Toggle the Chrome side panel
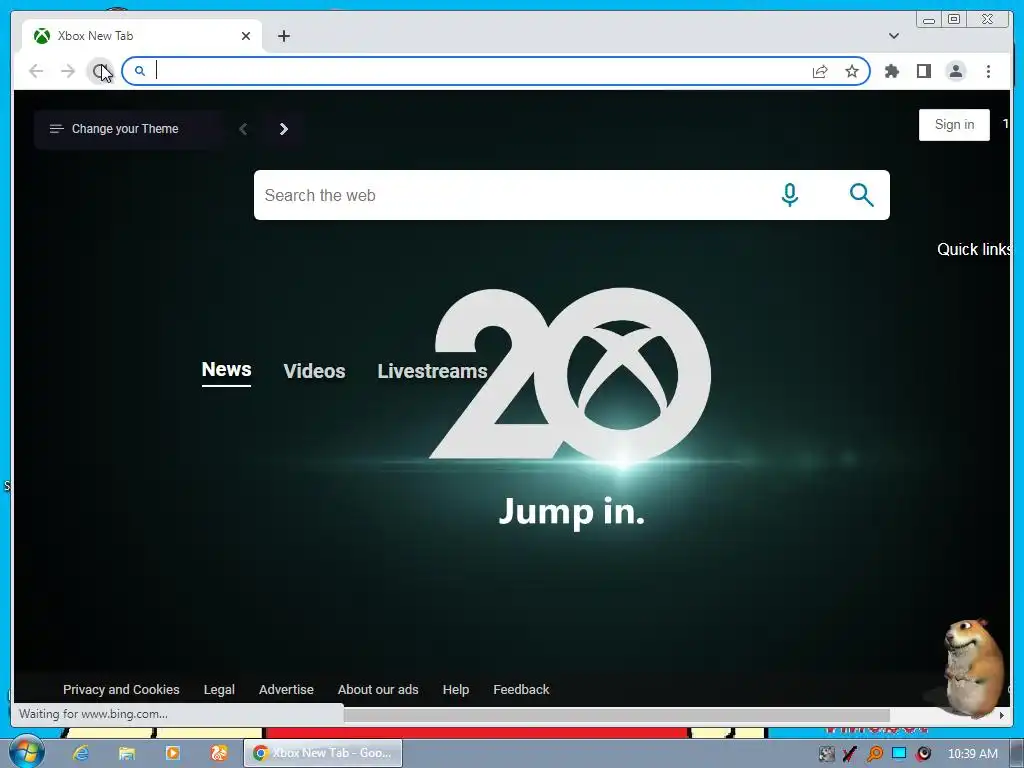The height and width of the screenshot is (768, 1024). [x=923, y=71]
